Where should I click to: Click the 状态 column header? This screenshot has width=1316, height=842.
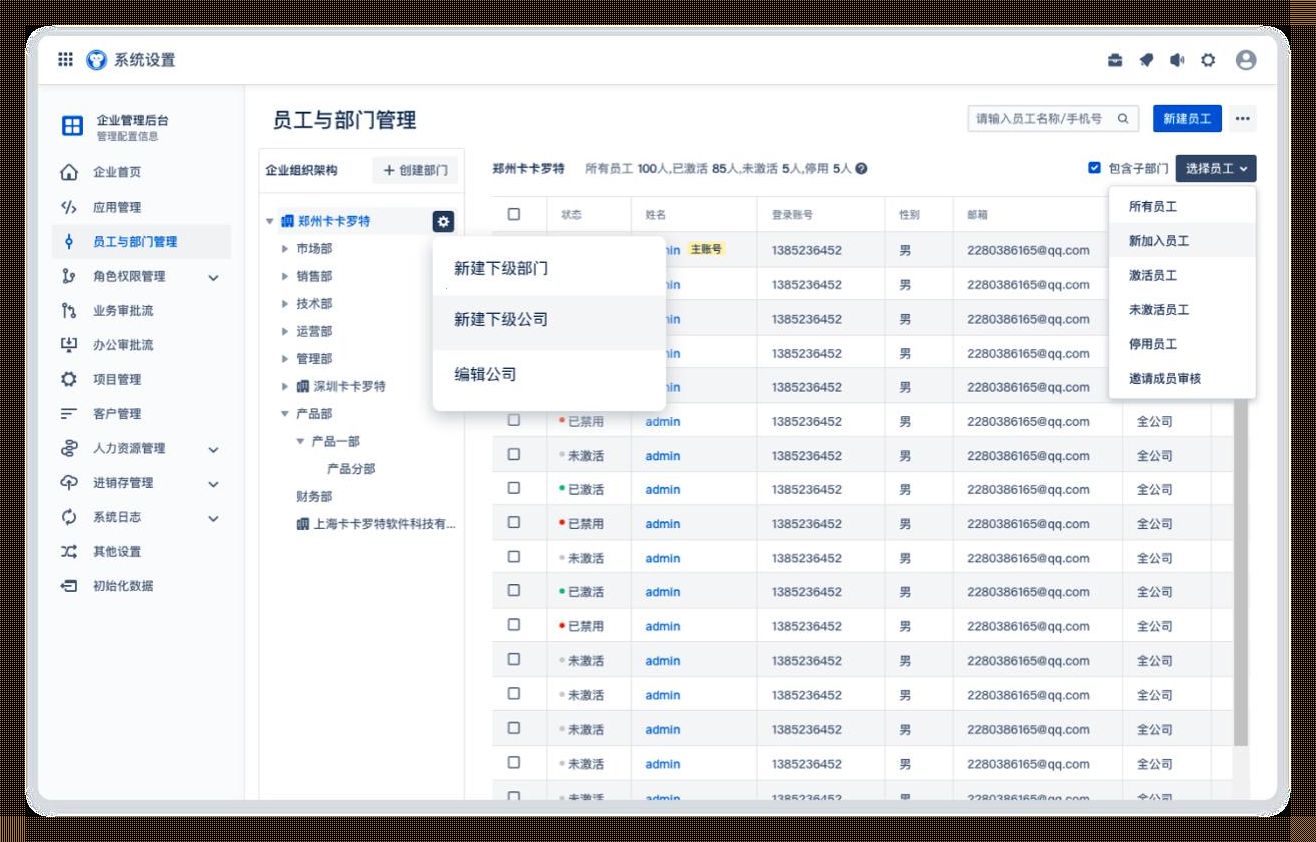(571, 215)
